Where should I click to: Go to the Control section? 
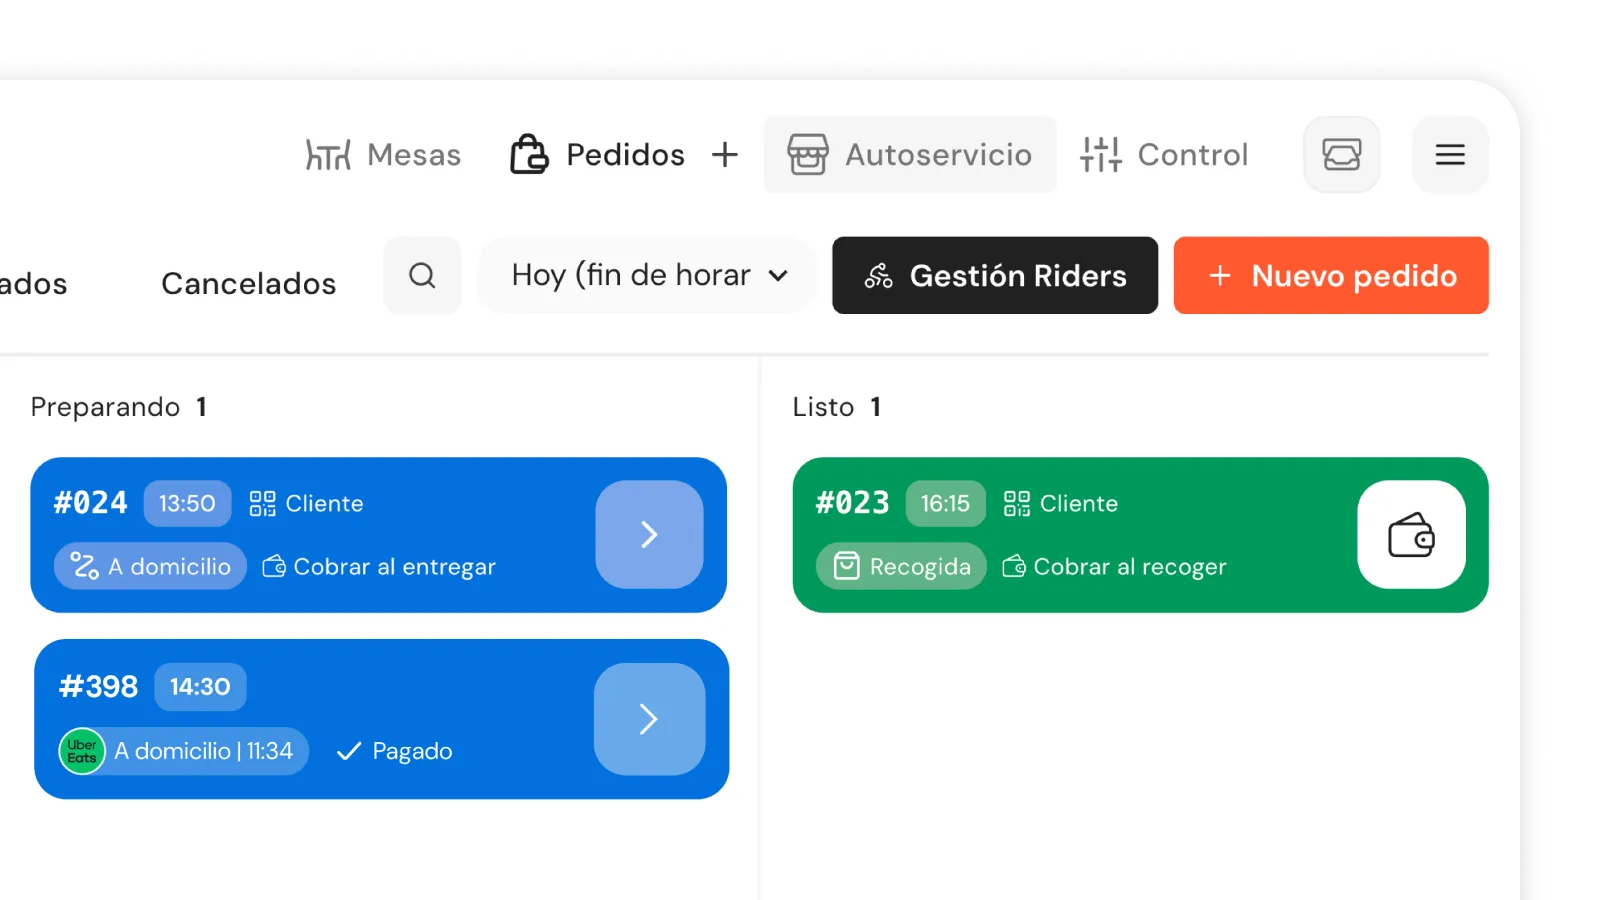click(x=1165, y=155)
